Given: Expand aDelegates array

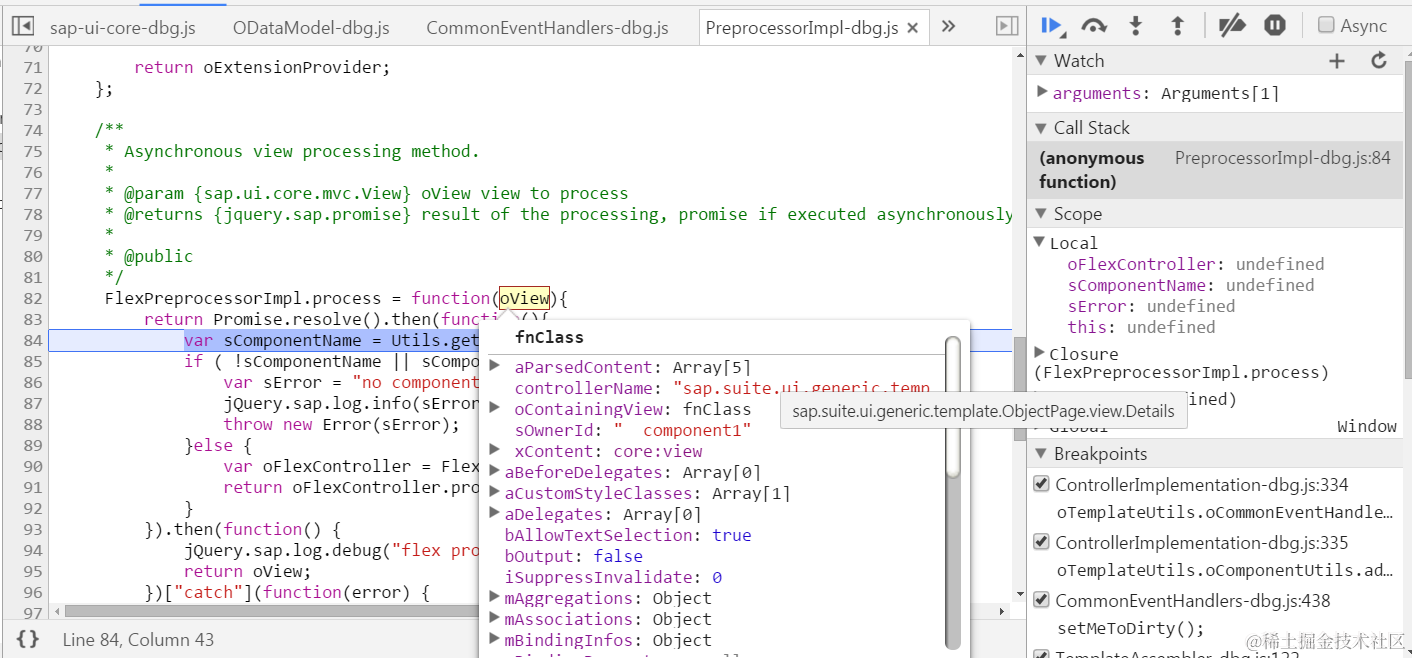Looking at the screenshot, I should pos(495,513).
